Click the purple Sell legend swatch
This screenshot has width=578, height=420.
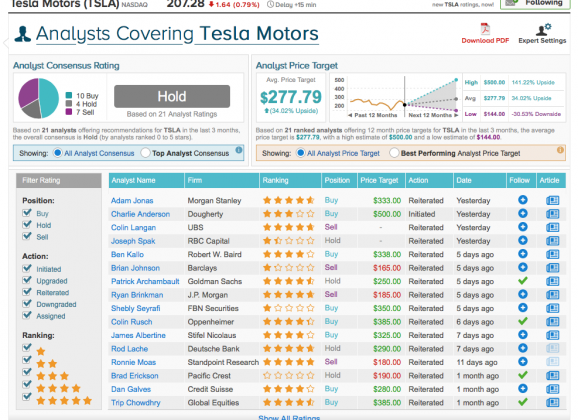coord(69,112)
